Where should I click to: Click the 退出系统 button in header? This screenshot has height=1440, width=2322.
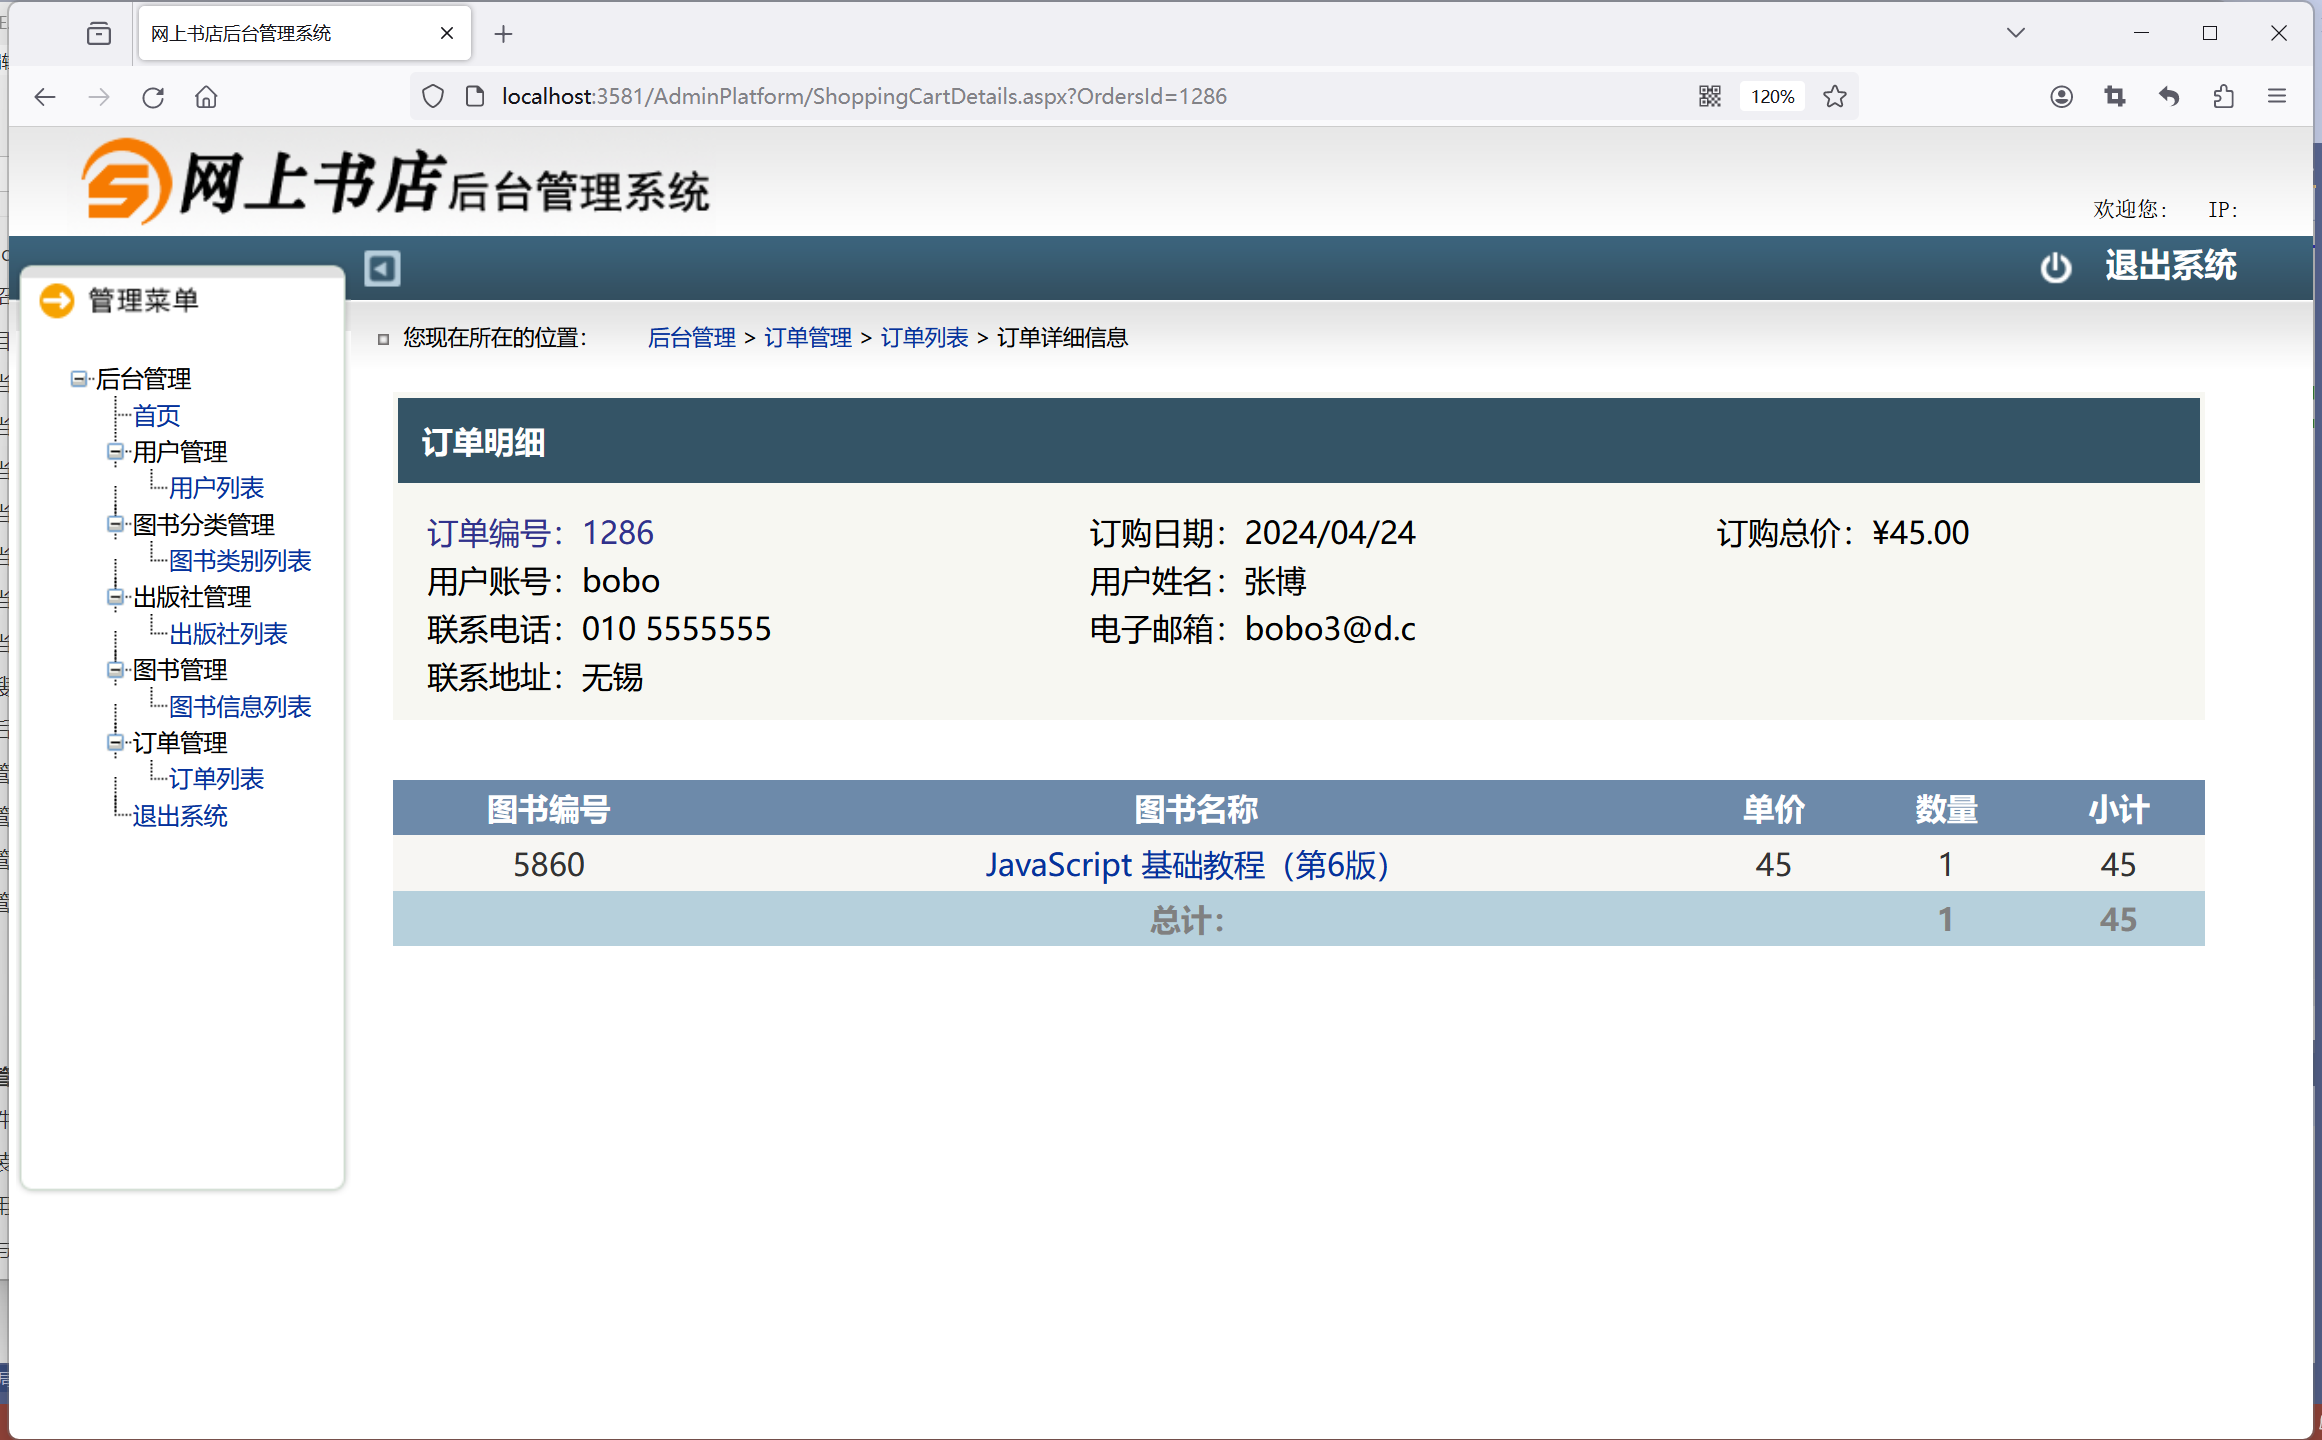coord(2170,266)
